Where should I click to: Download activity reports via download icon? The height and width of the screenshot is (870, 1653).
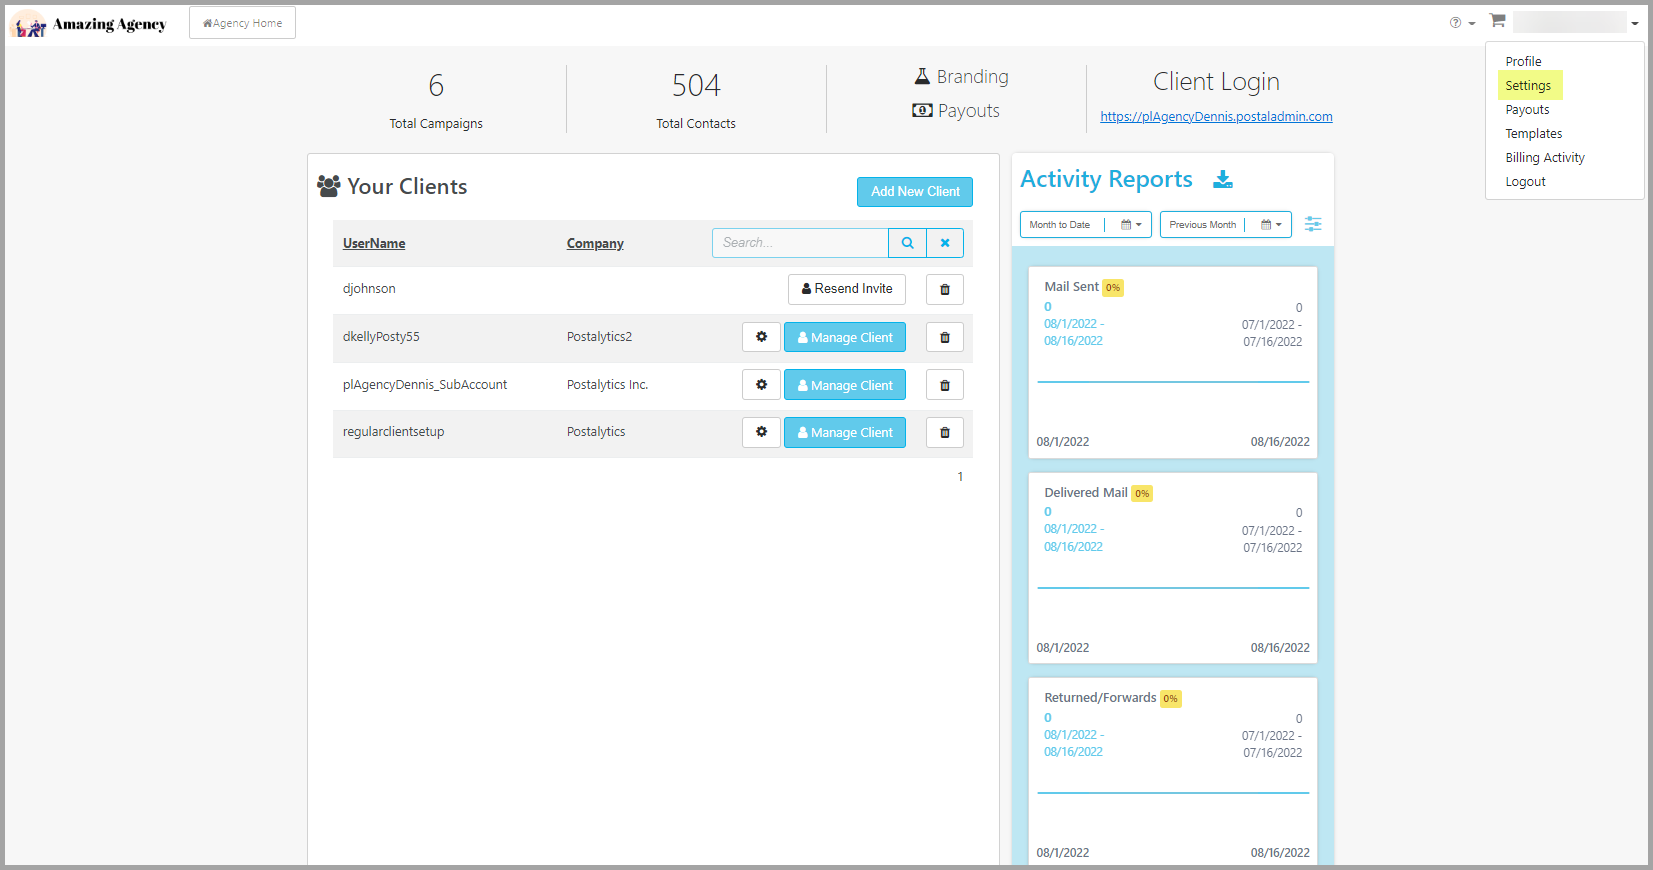pyautogui.click(x=1223, y=179)
